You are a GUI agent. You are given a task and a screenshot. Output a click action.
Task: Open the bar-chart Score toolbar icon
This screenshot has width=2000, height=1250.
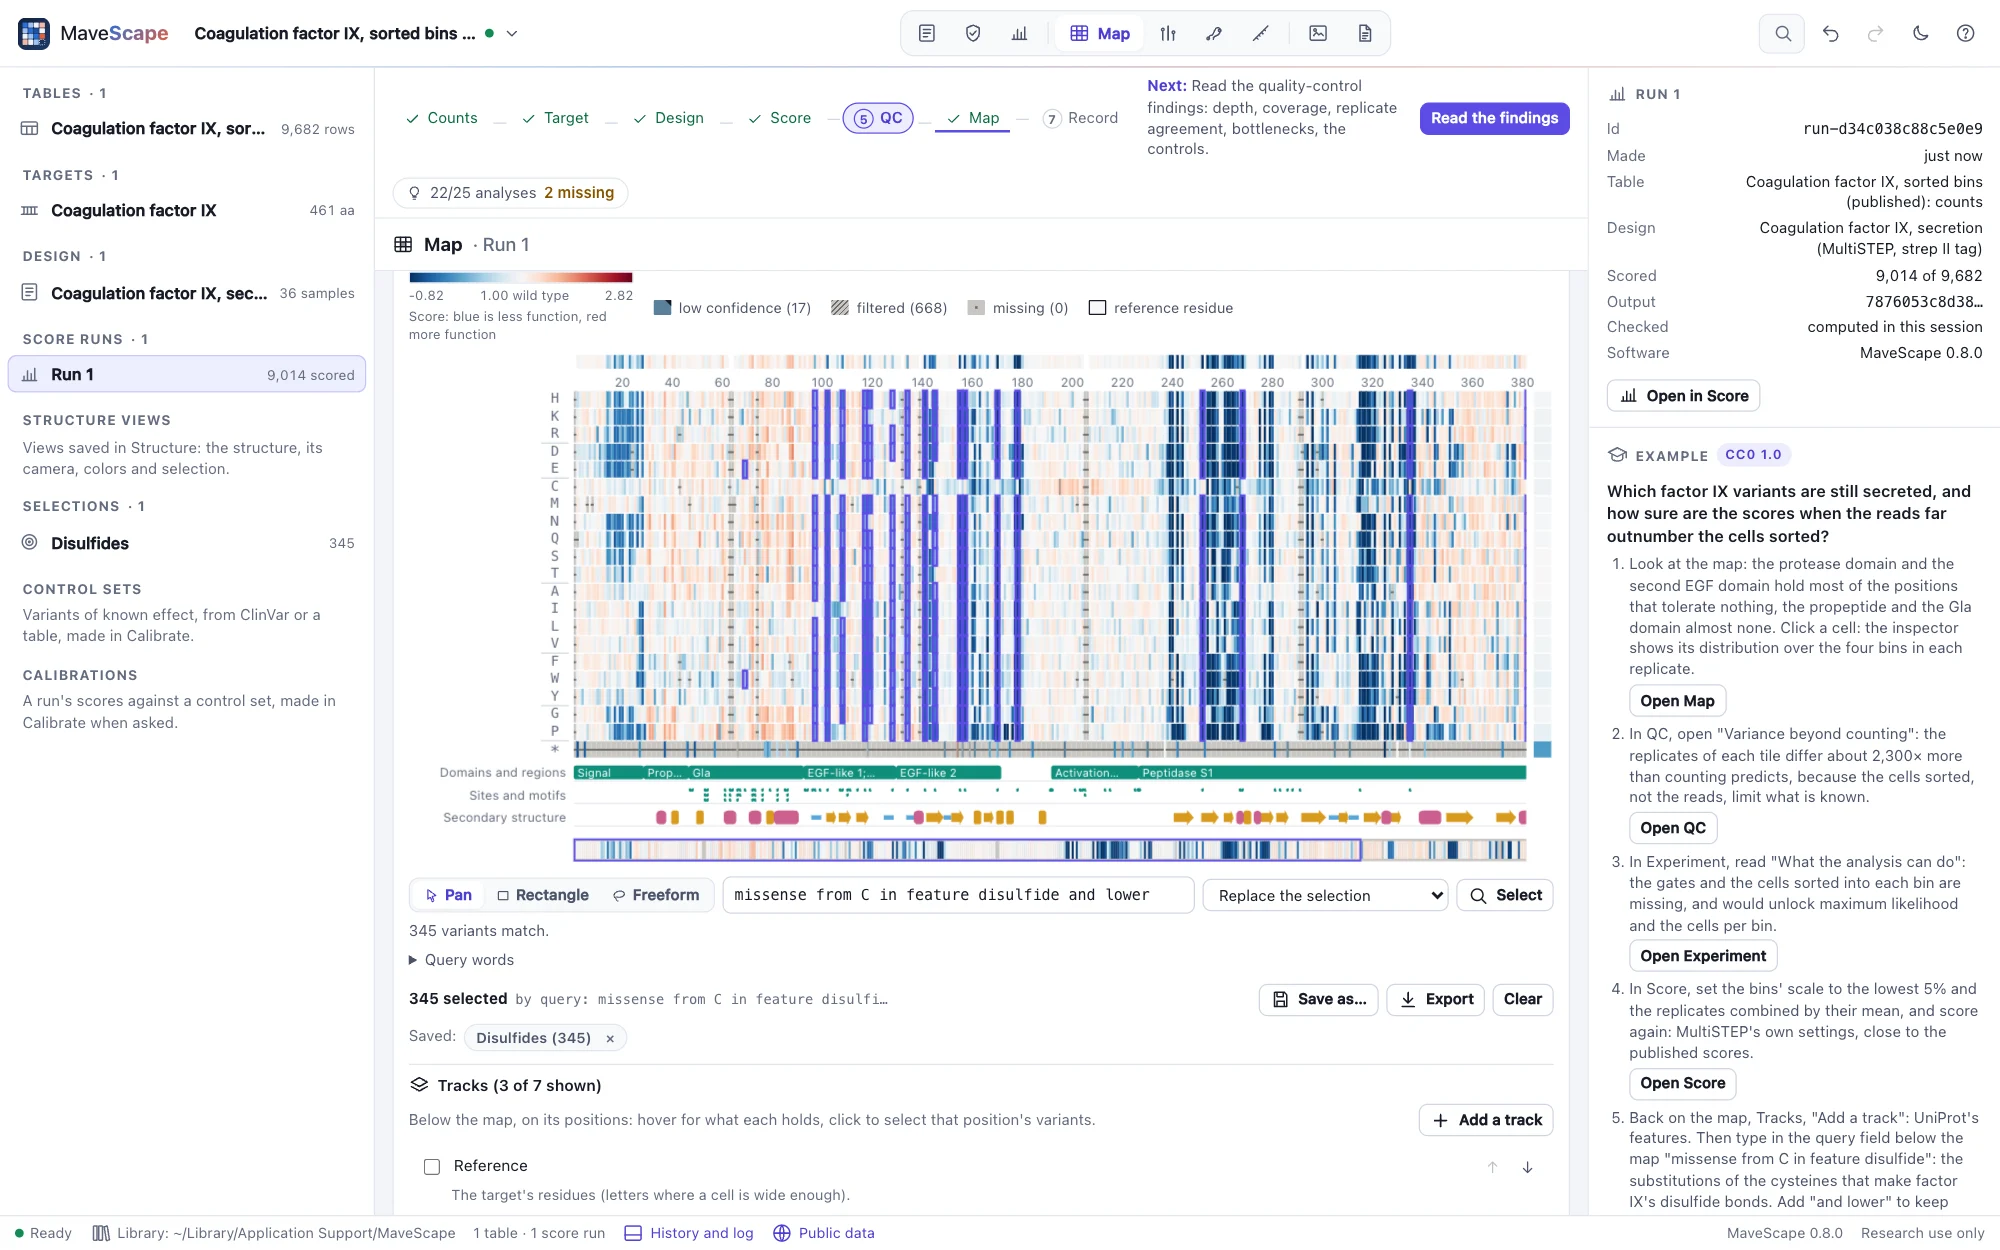[1019, 33]
